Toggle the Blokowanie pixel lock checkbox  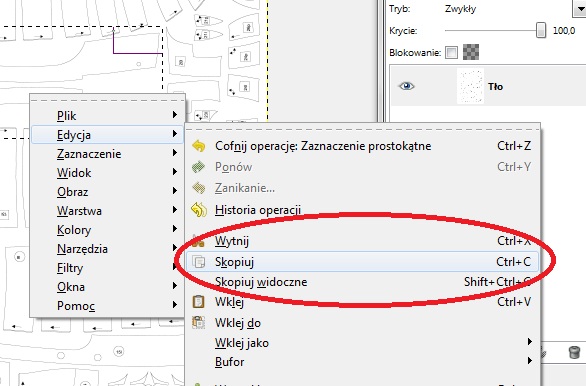pyautogui.click(x=451, y=52)
